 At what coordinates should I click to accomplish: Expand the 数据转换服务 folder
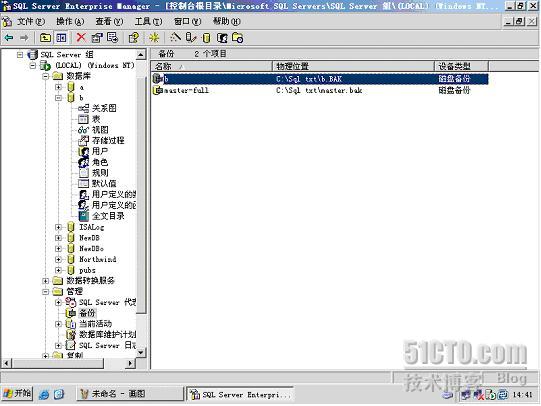coord(46,281)
